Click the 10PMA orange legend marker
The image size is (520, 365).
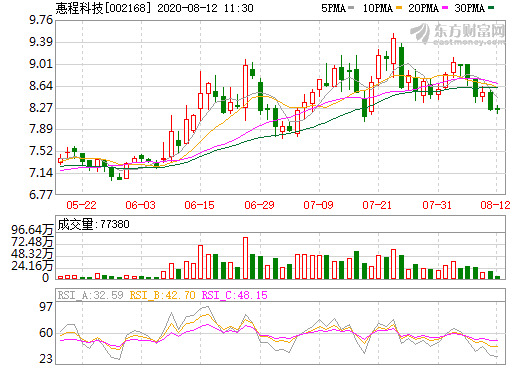399,8
